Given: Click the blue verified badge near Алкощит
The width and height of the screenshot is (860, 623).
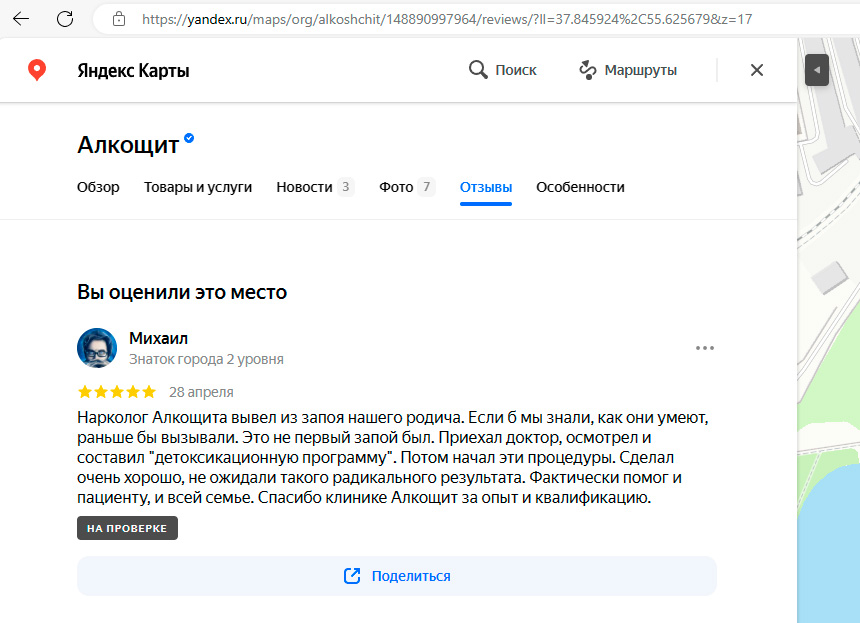Looking at the screenshot, I should (x=189, y=139).
